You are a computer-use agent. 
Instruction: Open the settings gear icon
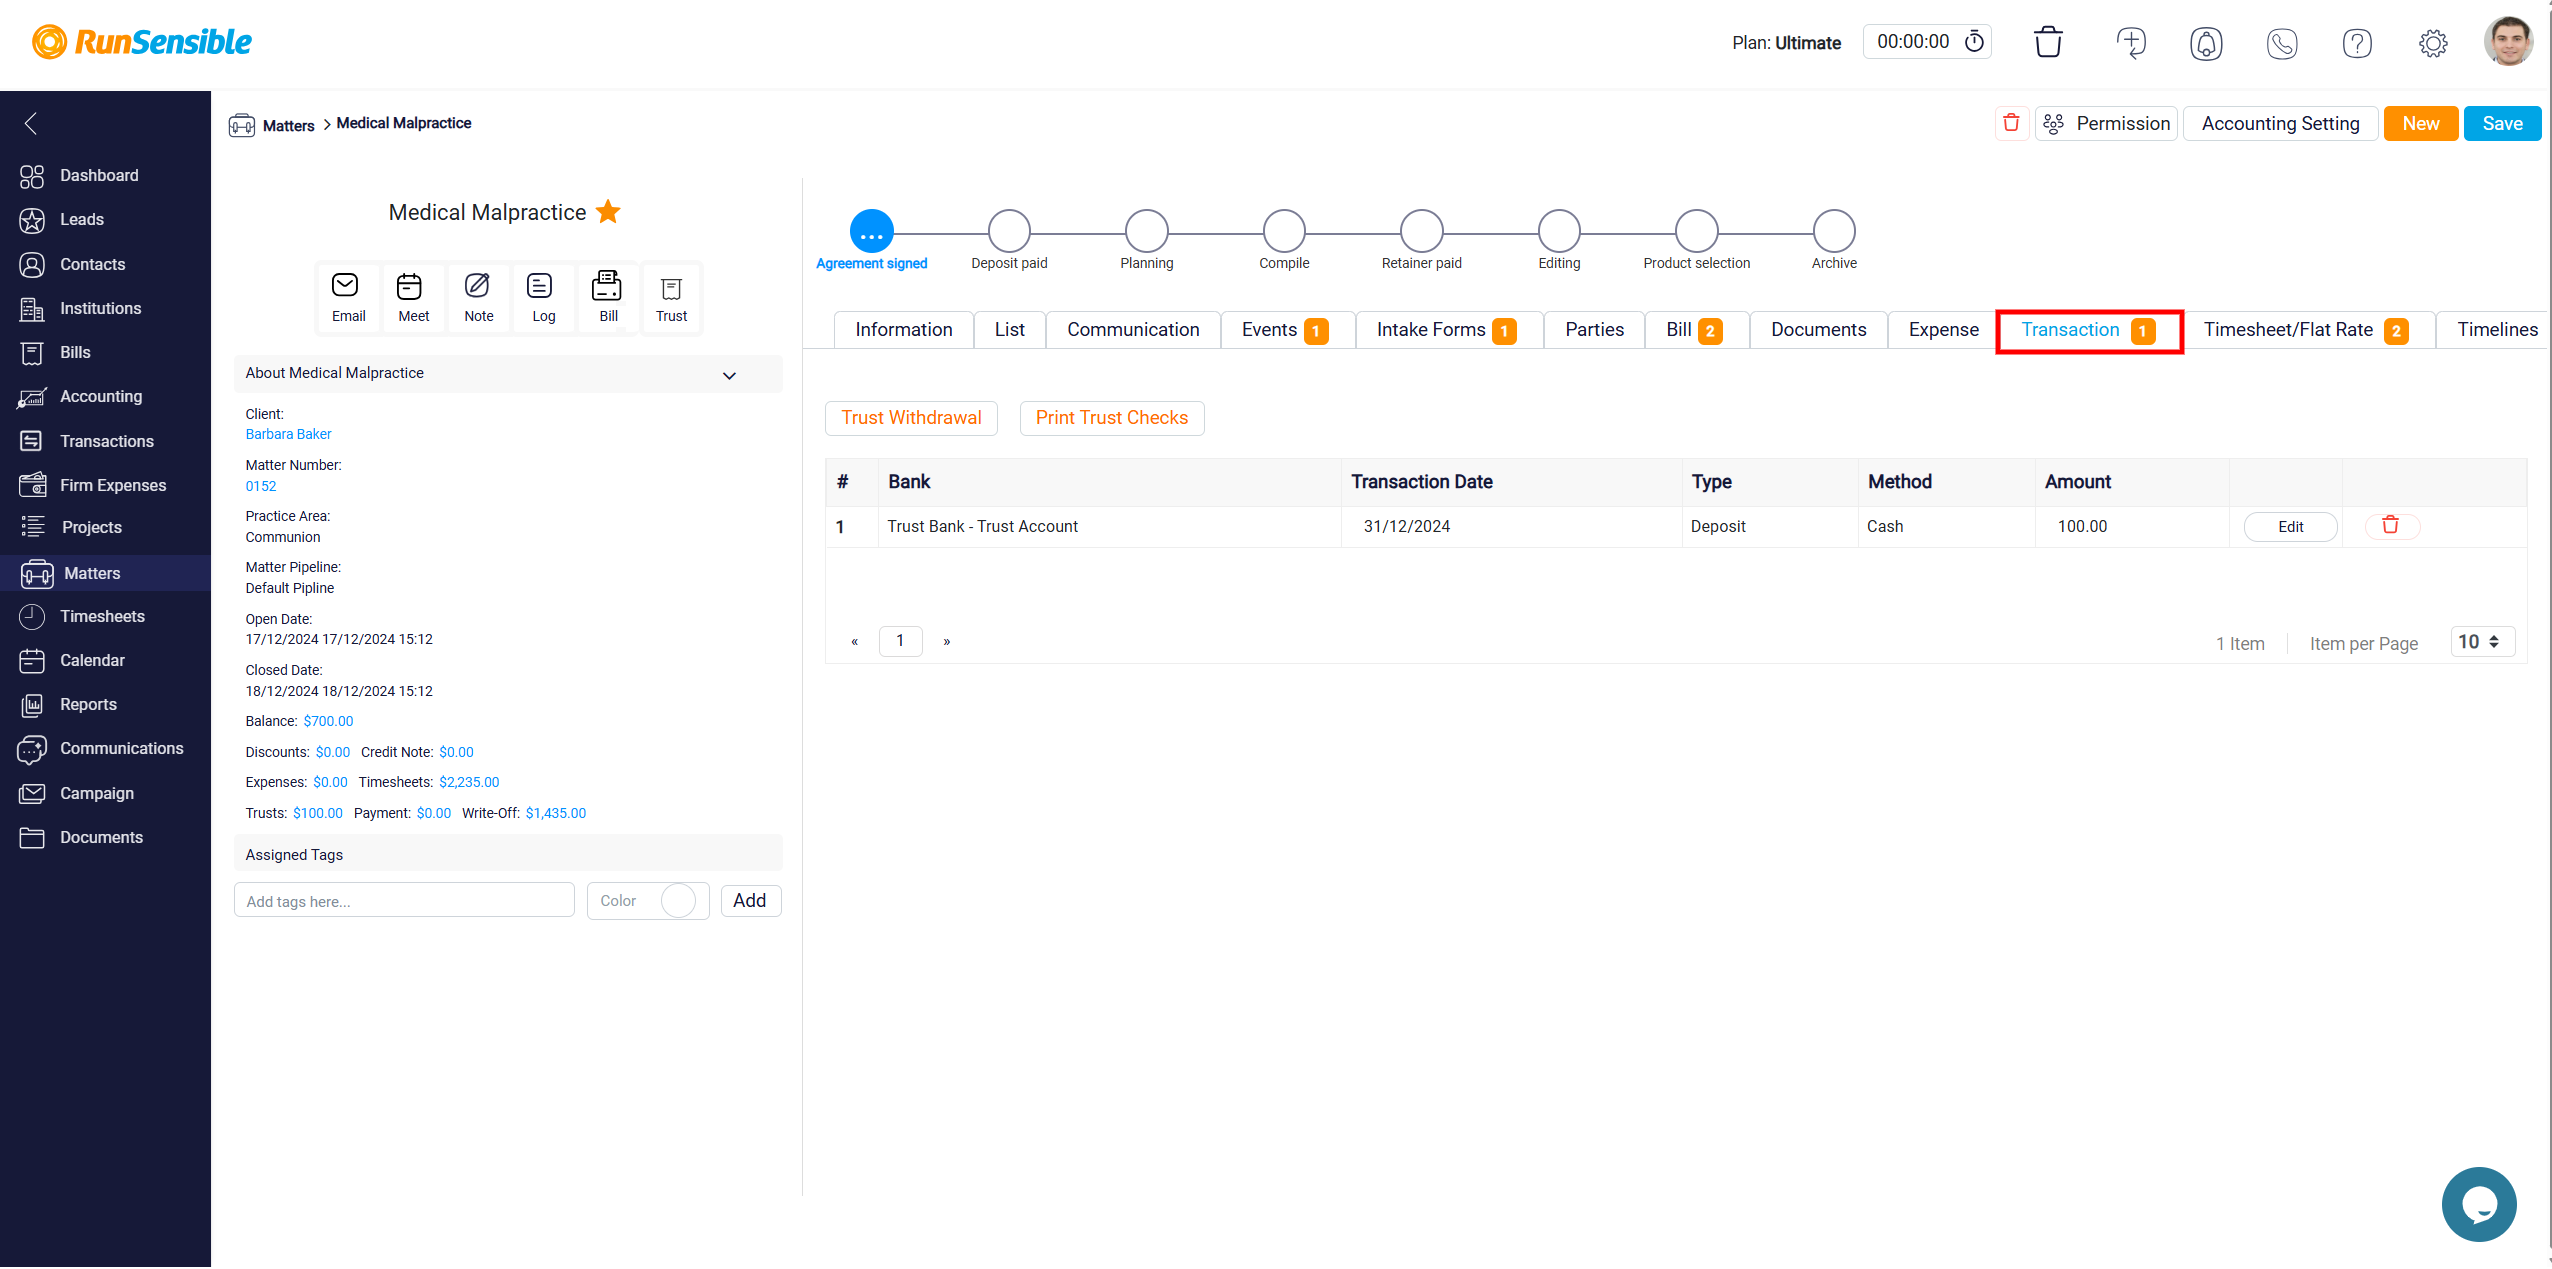click(2433, 43)
